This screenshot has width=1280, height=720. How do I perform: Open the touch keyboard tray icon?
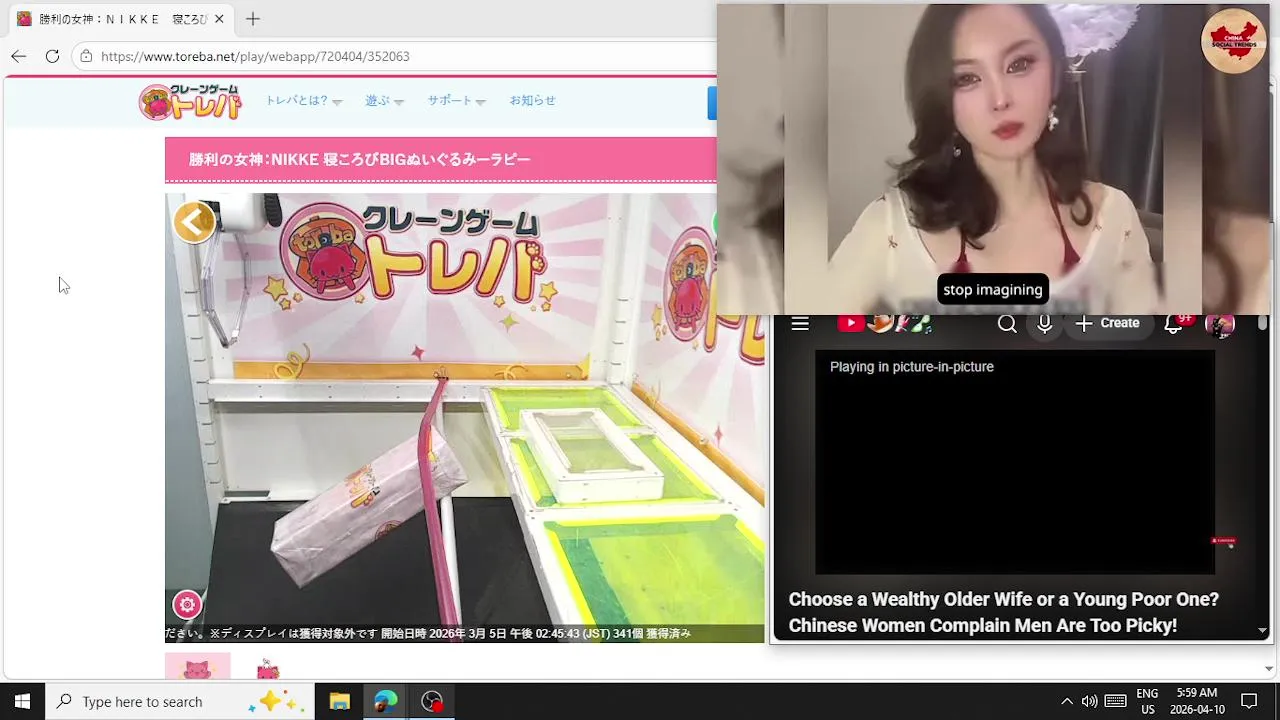coord(1115,701)
